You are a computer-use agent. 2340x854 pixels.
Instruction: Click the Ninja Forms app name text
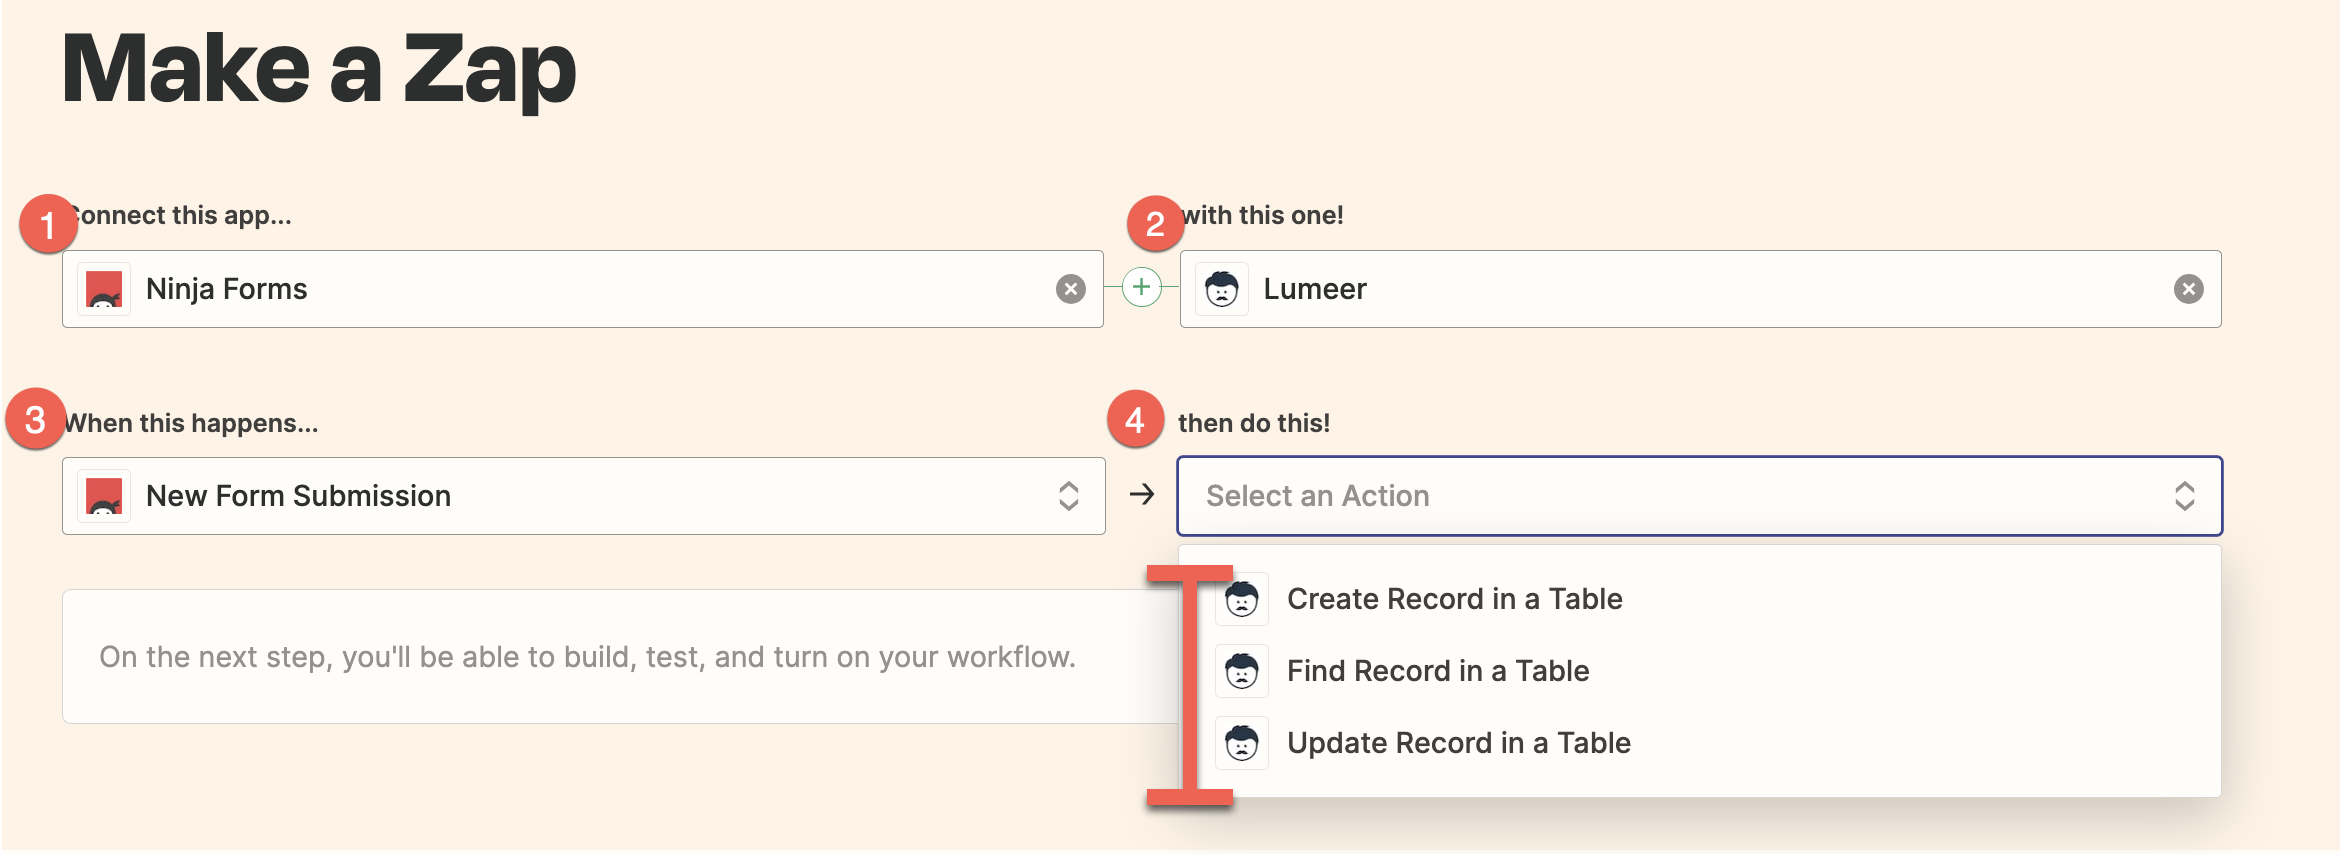click(226, 289)
